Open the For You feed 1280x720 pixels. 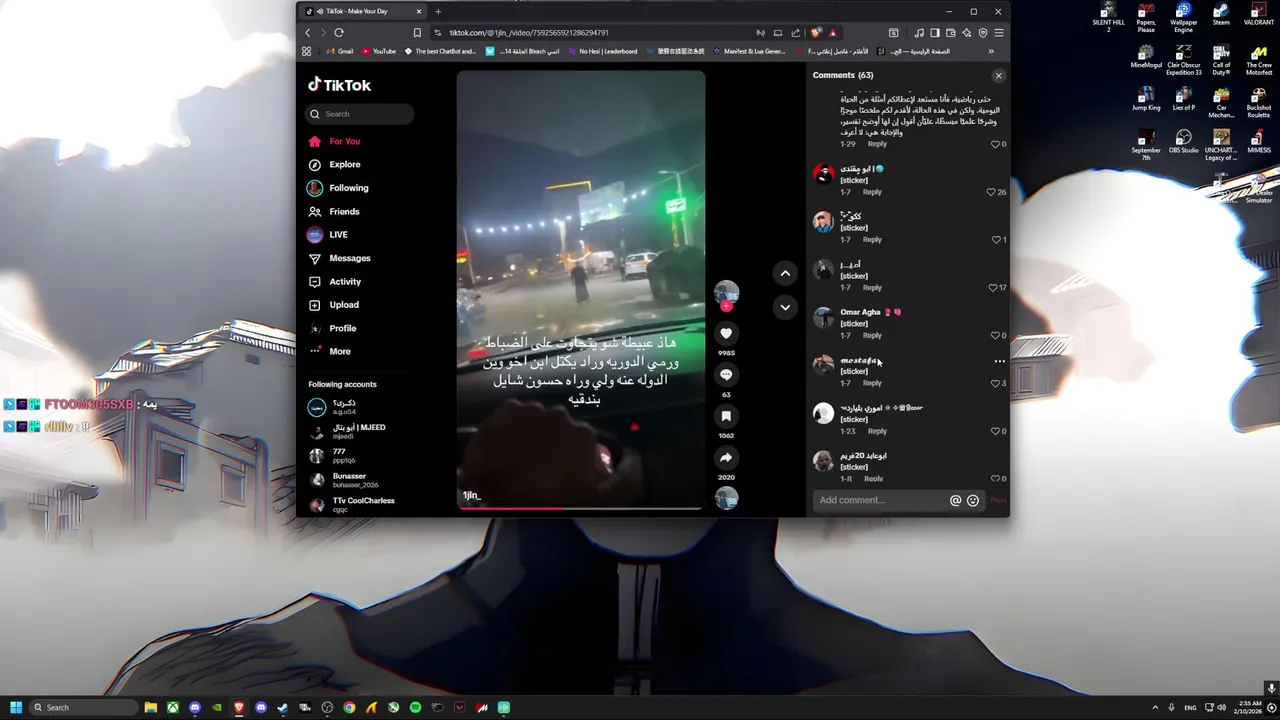tap(335, 141)
